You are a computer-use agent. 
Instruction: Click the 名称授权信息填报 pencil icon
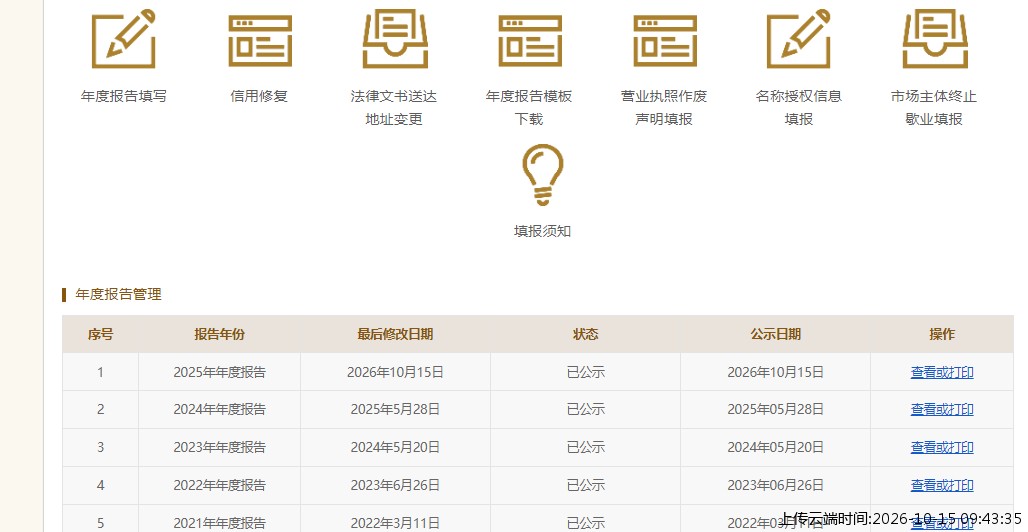(x=799, y=39)
